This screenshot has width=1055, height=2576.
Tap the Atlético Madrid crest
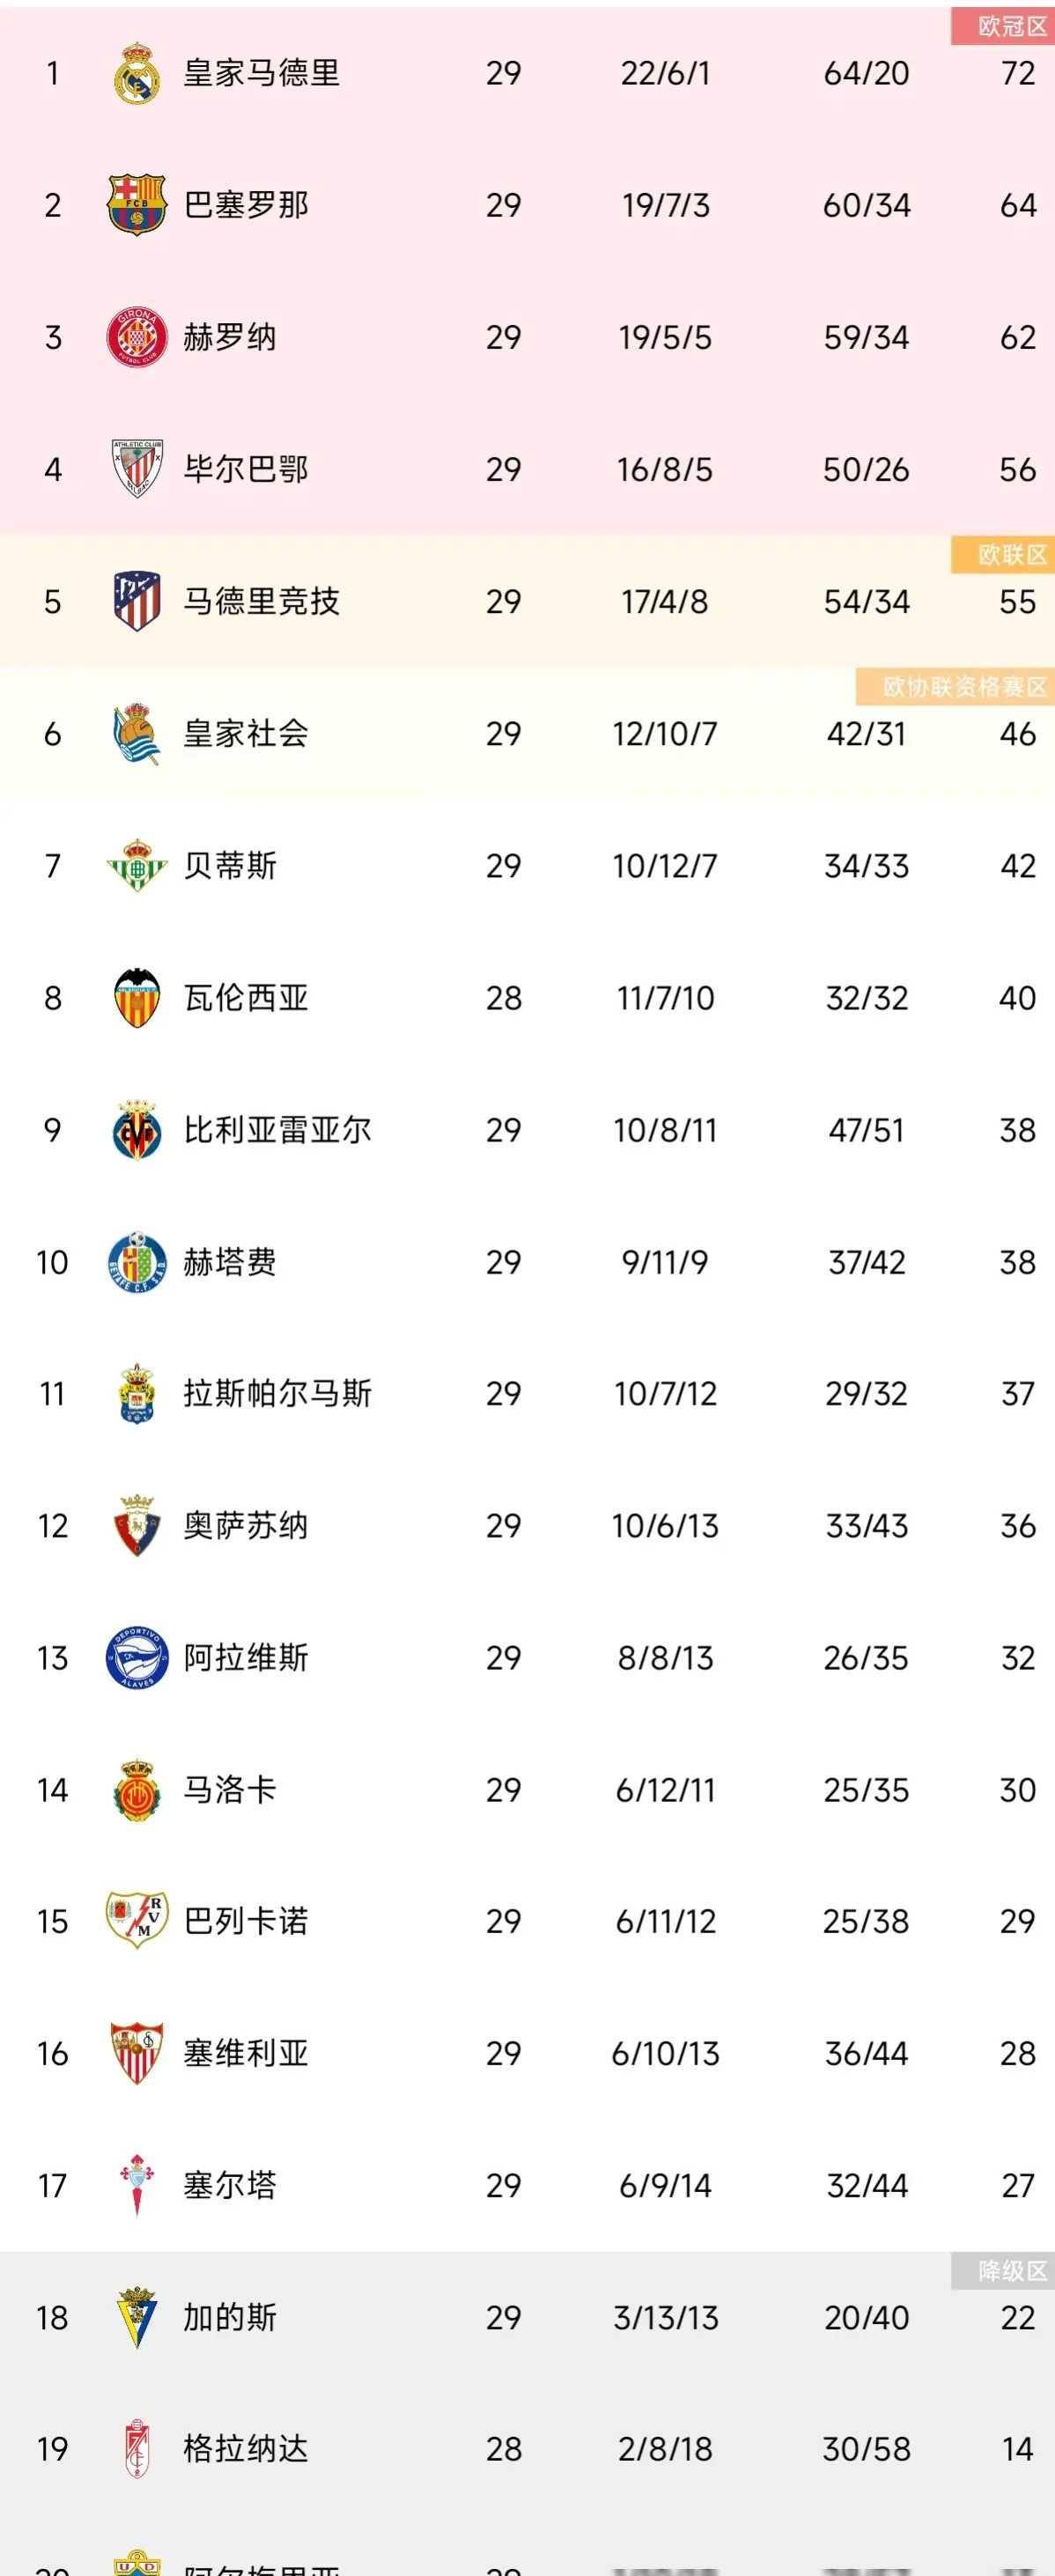pos(136,601)
